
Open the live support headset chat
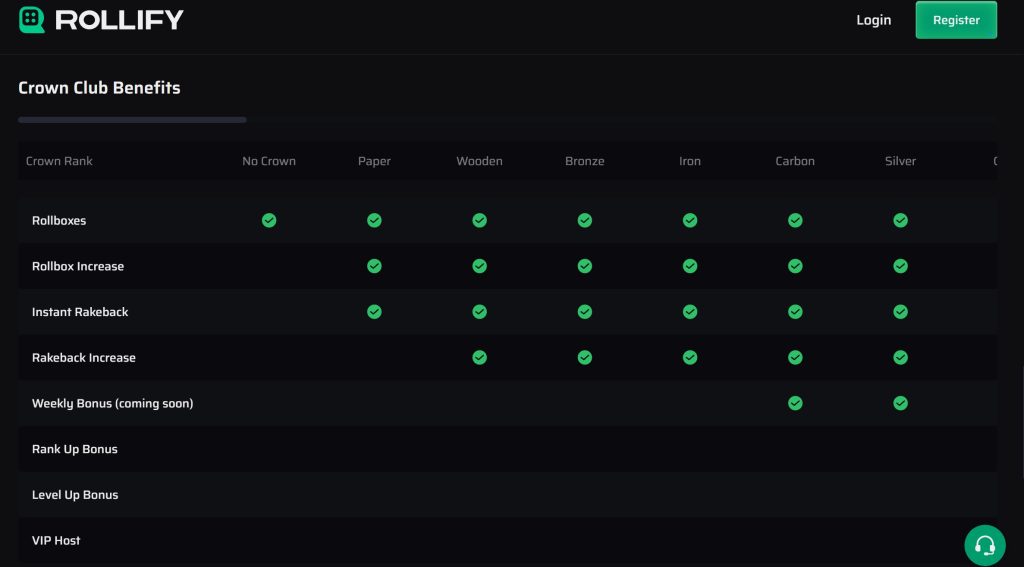pyautogui.click(x=984, y=545)
